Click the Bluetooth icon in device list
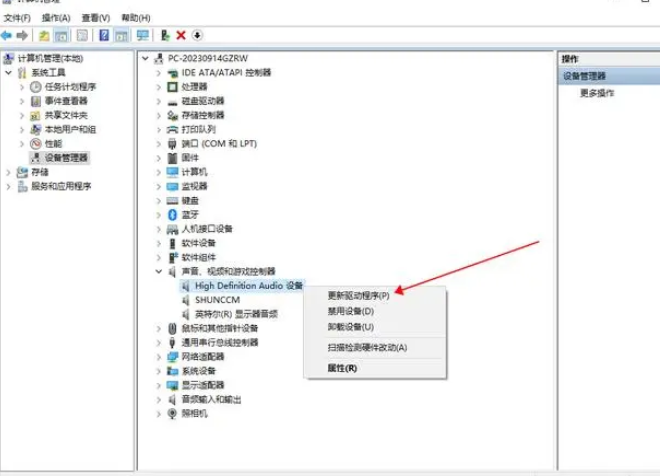Image resolution: width=660 pixels, height=476 pixels. pos(172,215)
